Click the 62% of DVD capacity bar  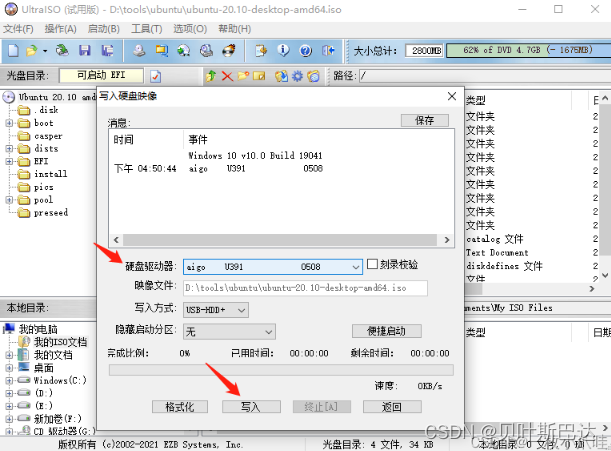click(528, 50)
